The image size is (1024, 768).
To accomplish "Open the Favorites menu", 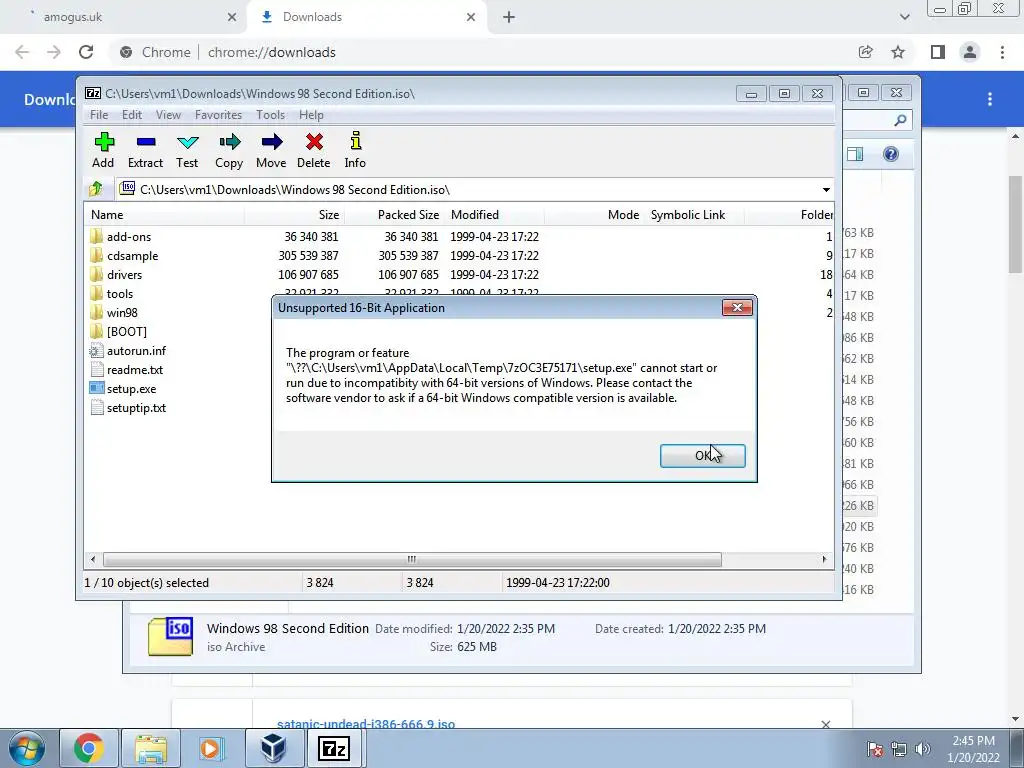I will pos(218,115).
